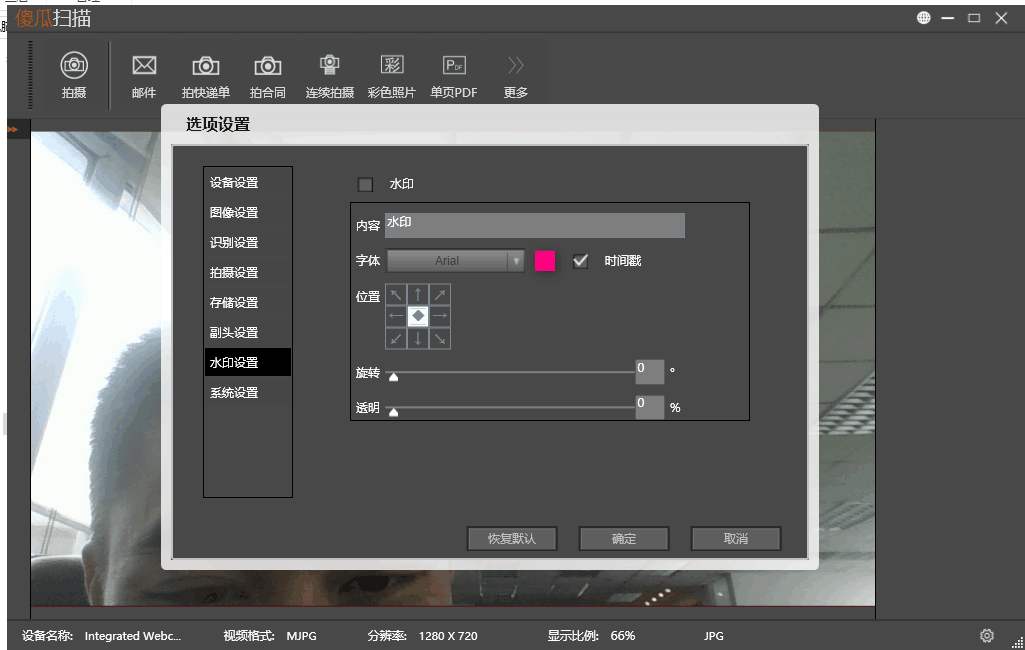The image size is (1025, 650).
Task: Switch to 存储设置 settings tab
Action: coord(248,303)
